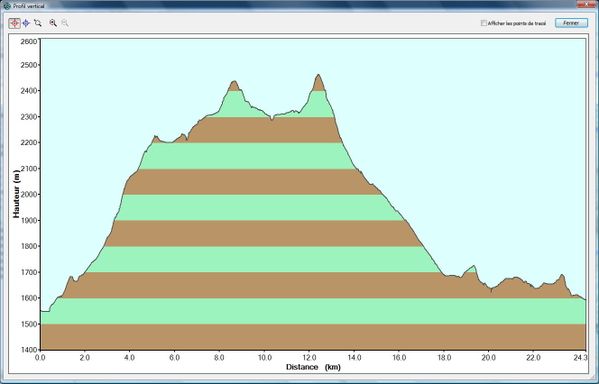Click the 14.0 distance axis value
The height and width of the screenshot is (384, 599).
pyautogui.click(x=354, y=358)
